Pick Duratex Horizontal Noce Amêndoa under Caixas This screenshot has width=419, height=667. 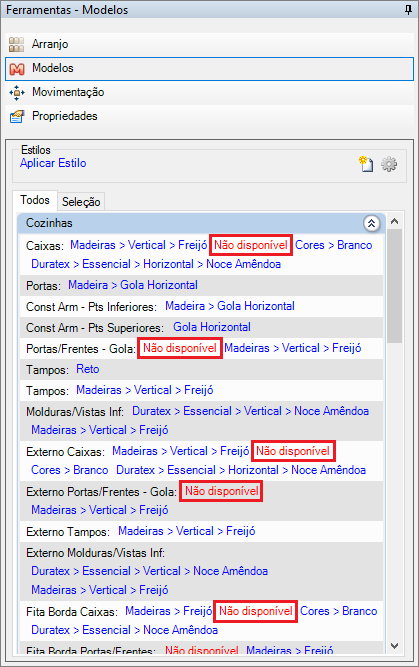(156, 264)
